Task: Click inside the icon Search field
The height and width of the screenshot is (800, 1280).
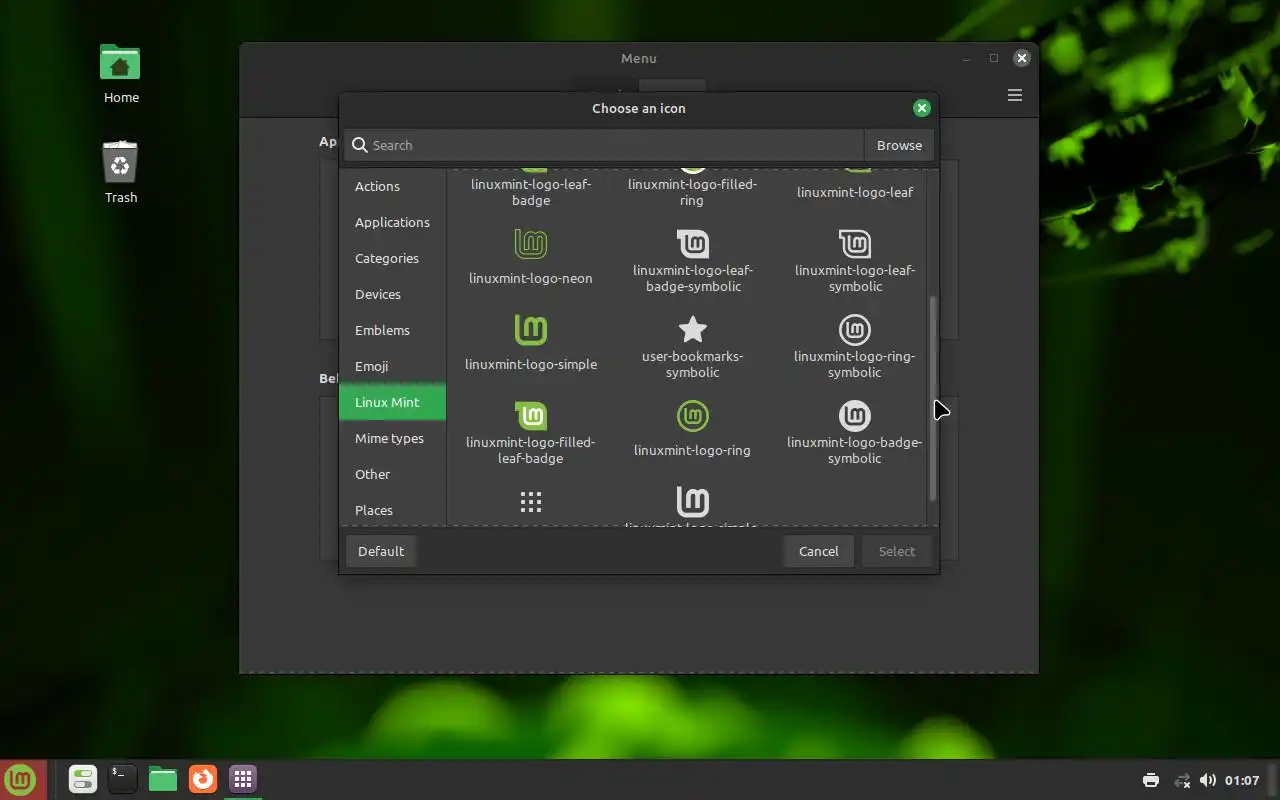Action: pyautogui.click(x=604, y=145)
